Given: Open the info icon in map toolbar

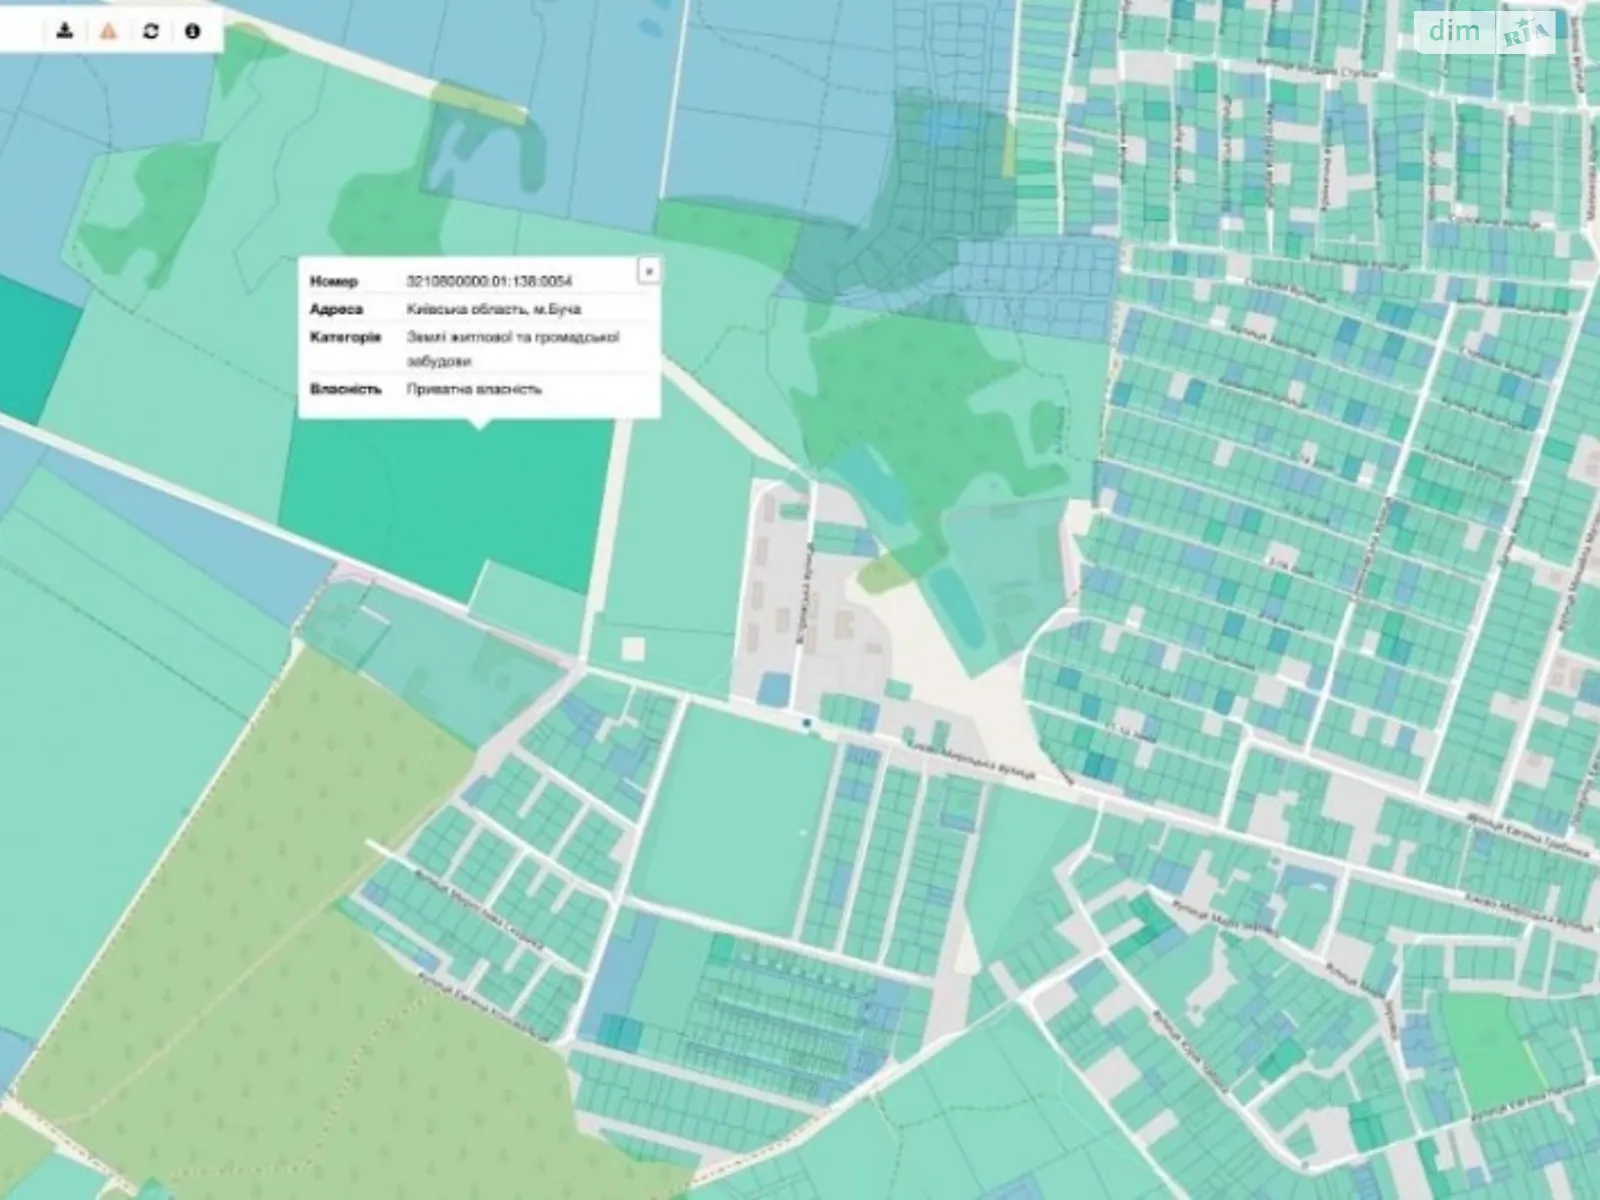Looking at the screenshot, I should [x=193, y=31].
